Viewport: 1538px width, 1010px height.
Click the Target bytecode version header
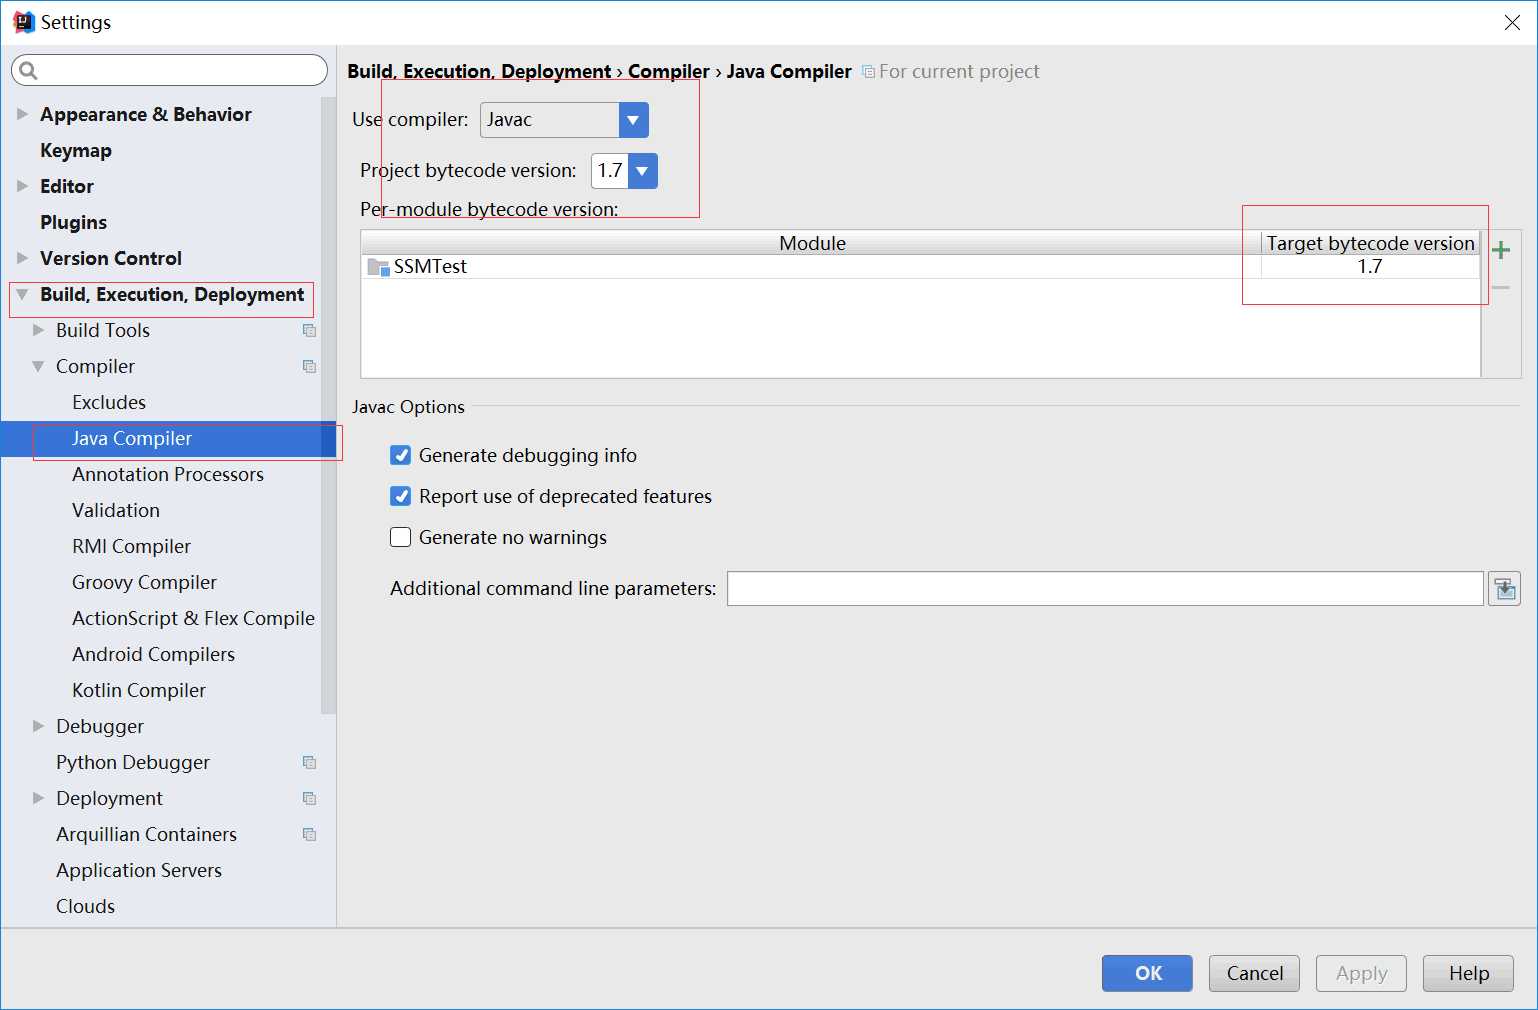pos(1370,243)
